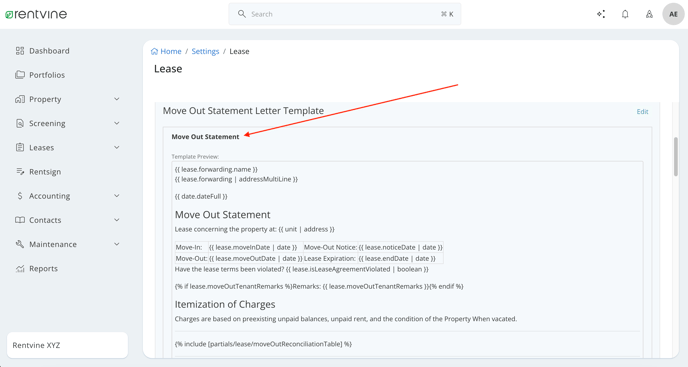Click the Lease breadcrumb text
The width and height of the screenshot is (688, 367).
(x=239, y=51)
